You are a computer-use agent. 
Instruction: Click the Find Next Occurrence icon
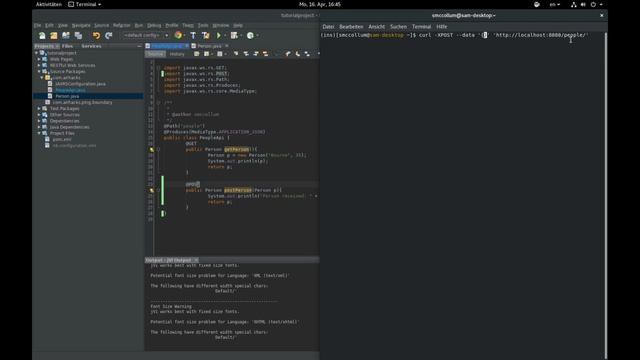[x=256, y=54]
